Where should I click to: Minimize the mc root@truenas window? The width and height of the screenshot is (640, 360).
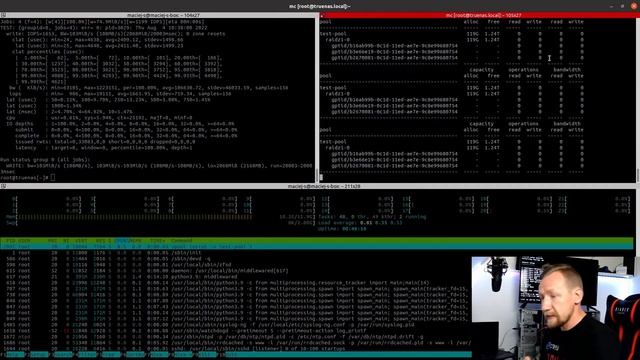pos(611,6)
